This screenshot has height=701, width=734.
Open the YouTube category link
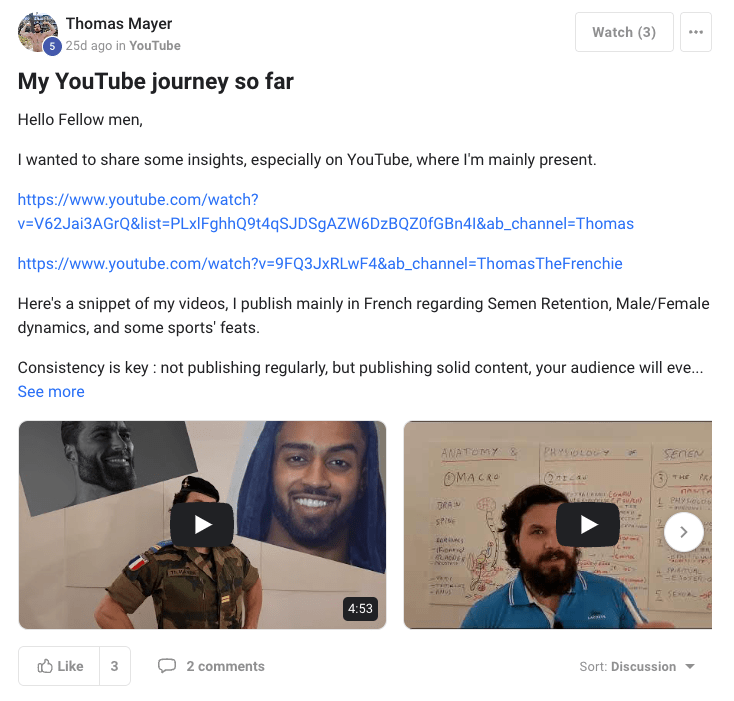tap(154, 45)
